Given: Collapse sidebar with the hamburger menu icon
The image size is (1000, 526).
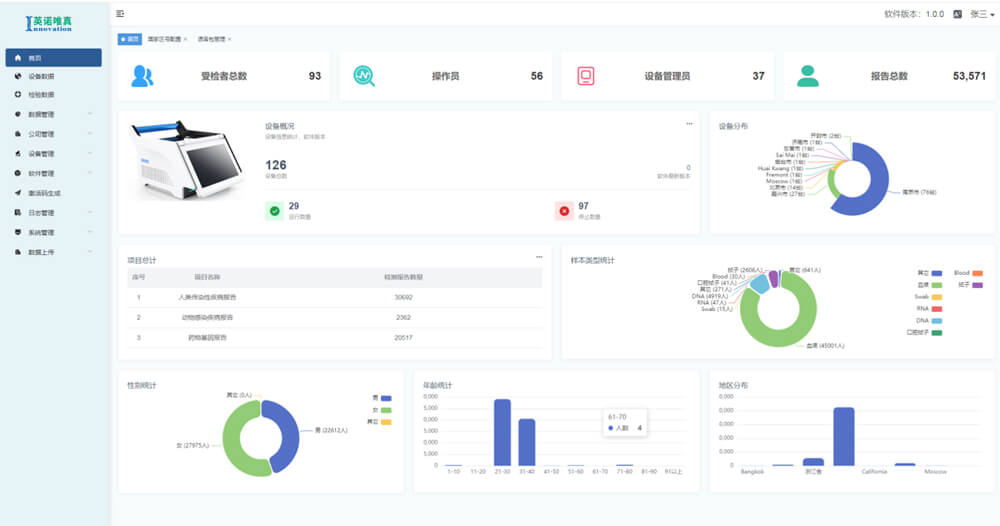Looking at the screenshot, I should click(120, 14).
